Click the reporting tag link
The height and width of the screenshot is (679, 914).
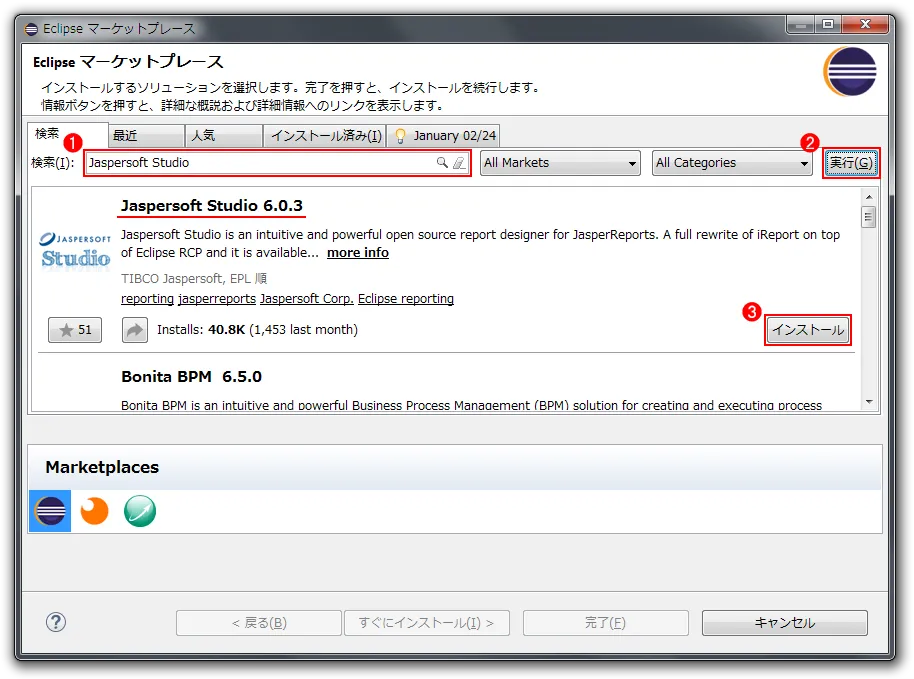point(147,298)
